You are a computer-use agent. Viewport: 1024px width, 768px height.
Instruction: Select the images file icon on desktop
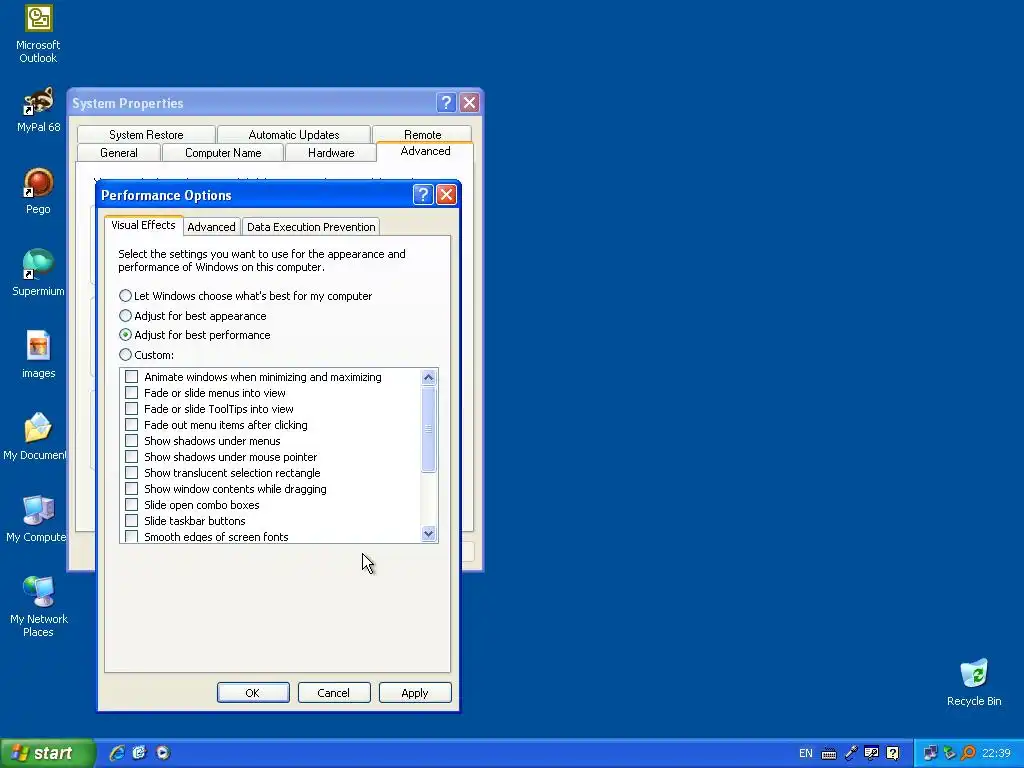coord(38,355)
